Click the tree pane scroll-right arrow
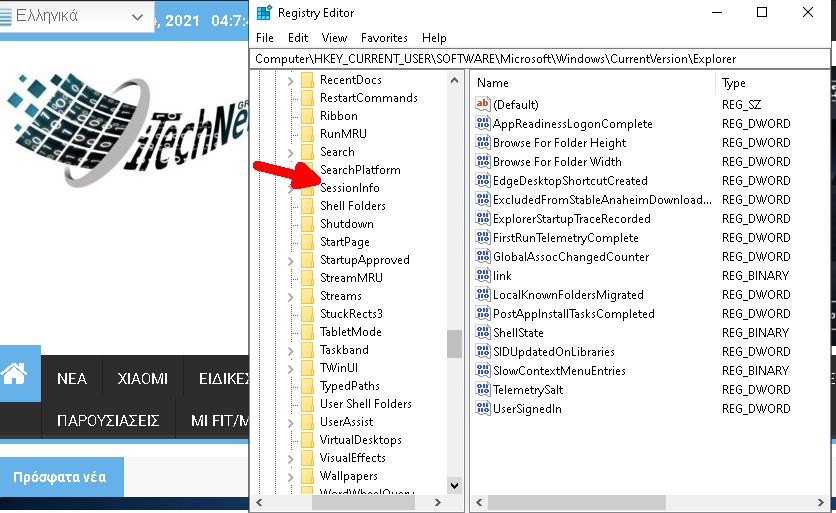 pos(438,502)
